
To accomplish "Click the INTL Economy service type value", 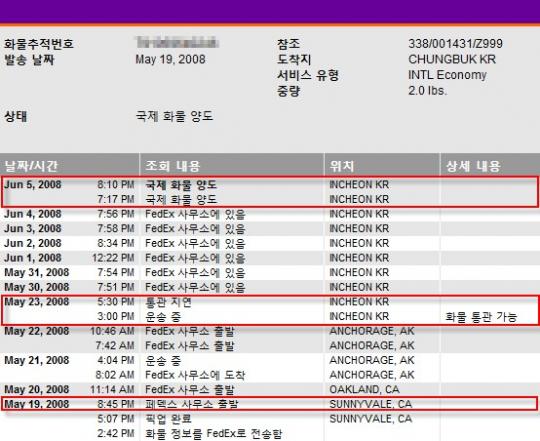I will [447, 75].
